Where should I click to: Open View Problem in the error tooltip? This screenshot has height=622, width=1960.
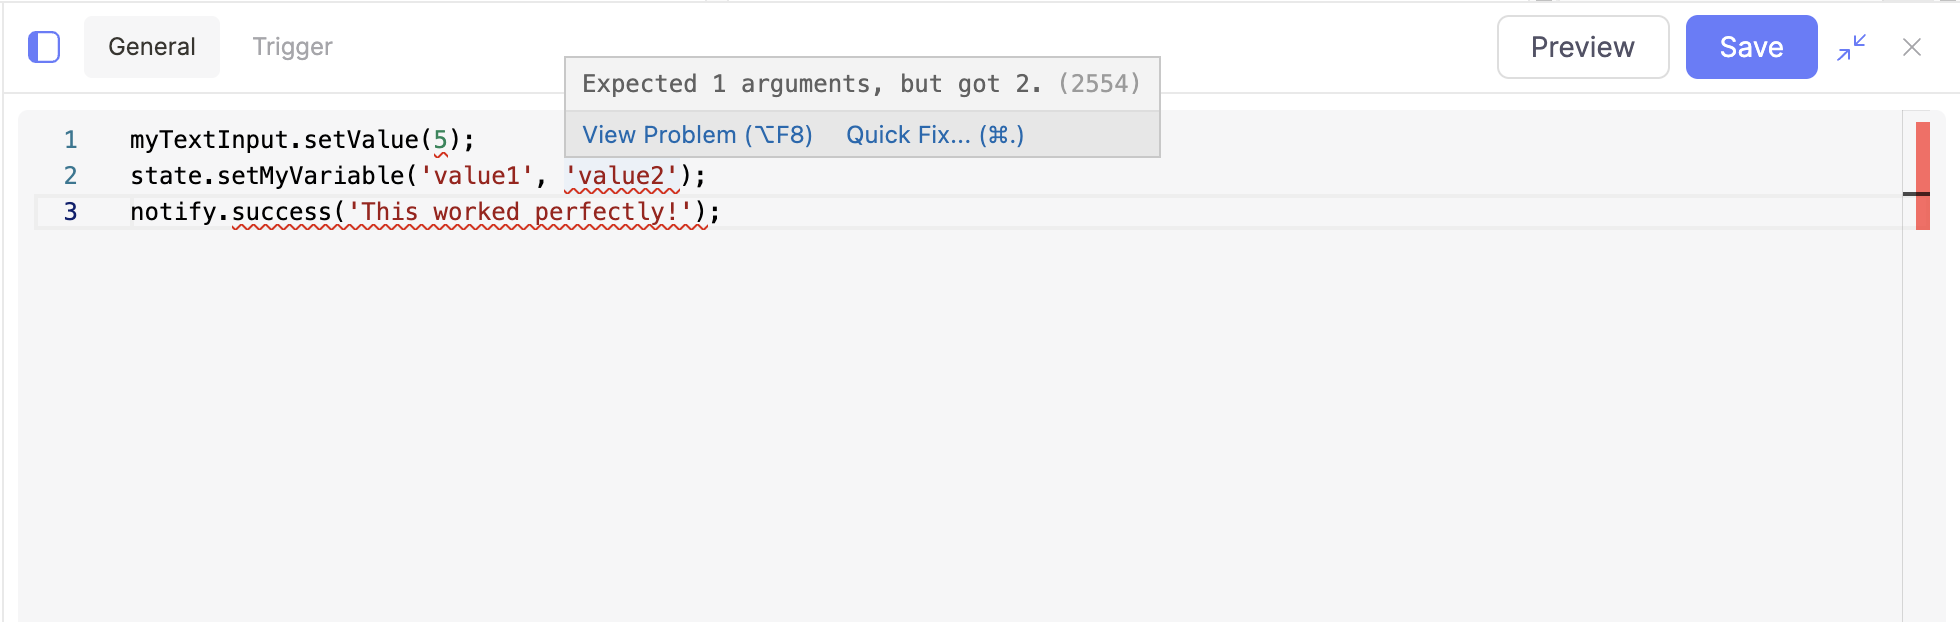pos(697,135)
